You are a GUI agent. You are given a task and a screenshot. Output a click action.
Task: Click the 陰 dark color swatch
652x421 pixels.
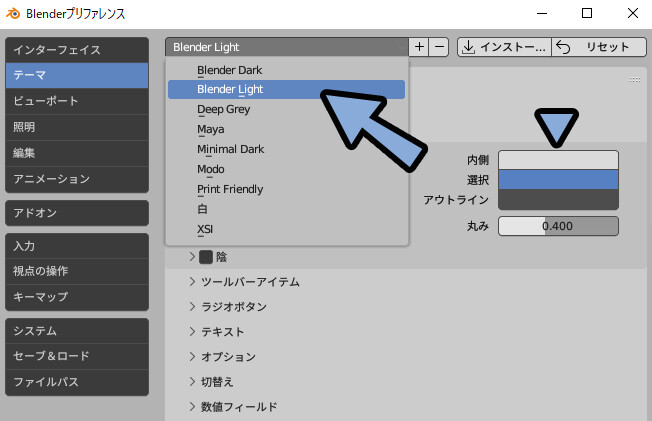point(206,257)
